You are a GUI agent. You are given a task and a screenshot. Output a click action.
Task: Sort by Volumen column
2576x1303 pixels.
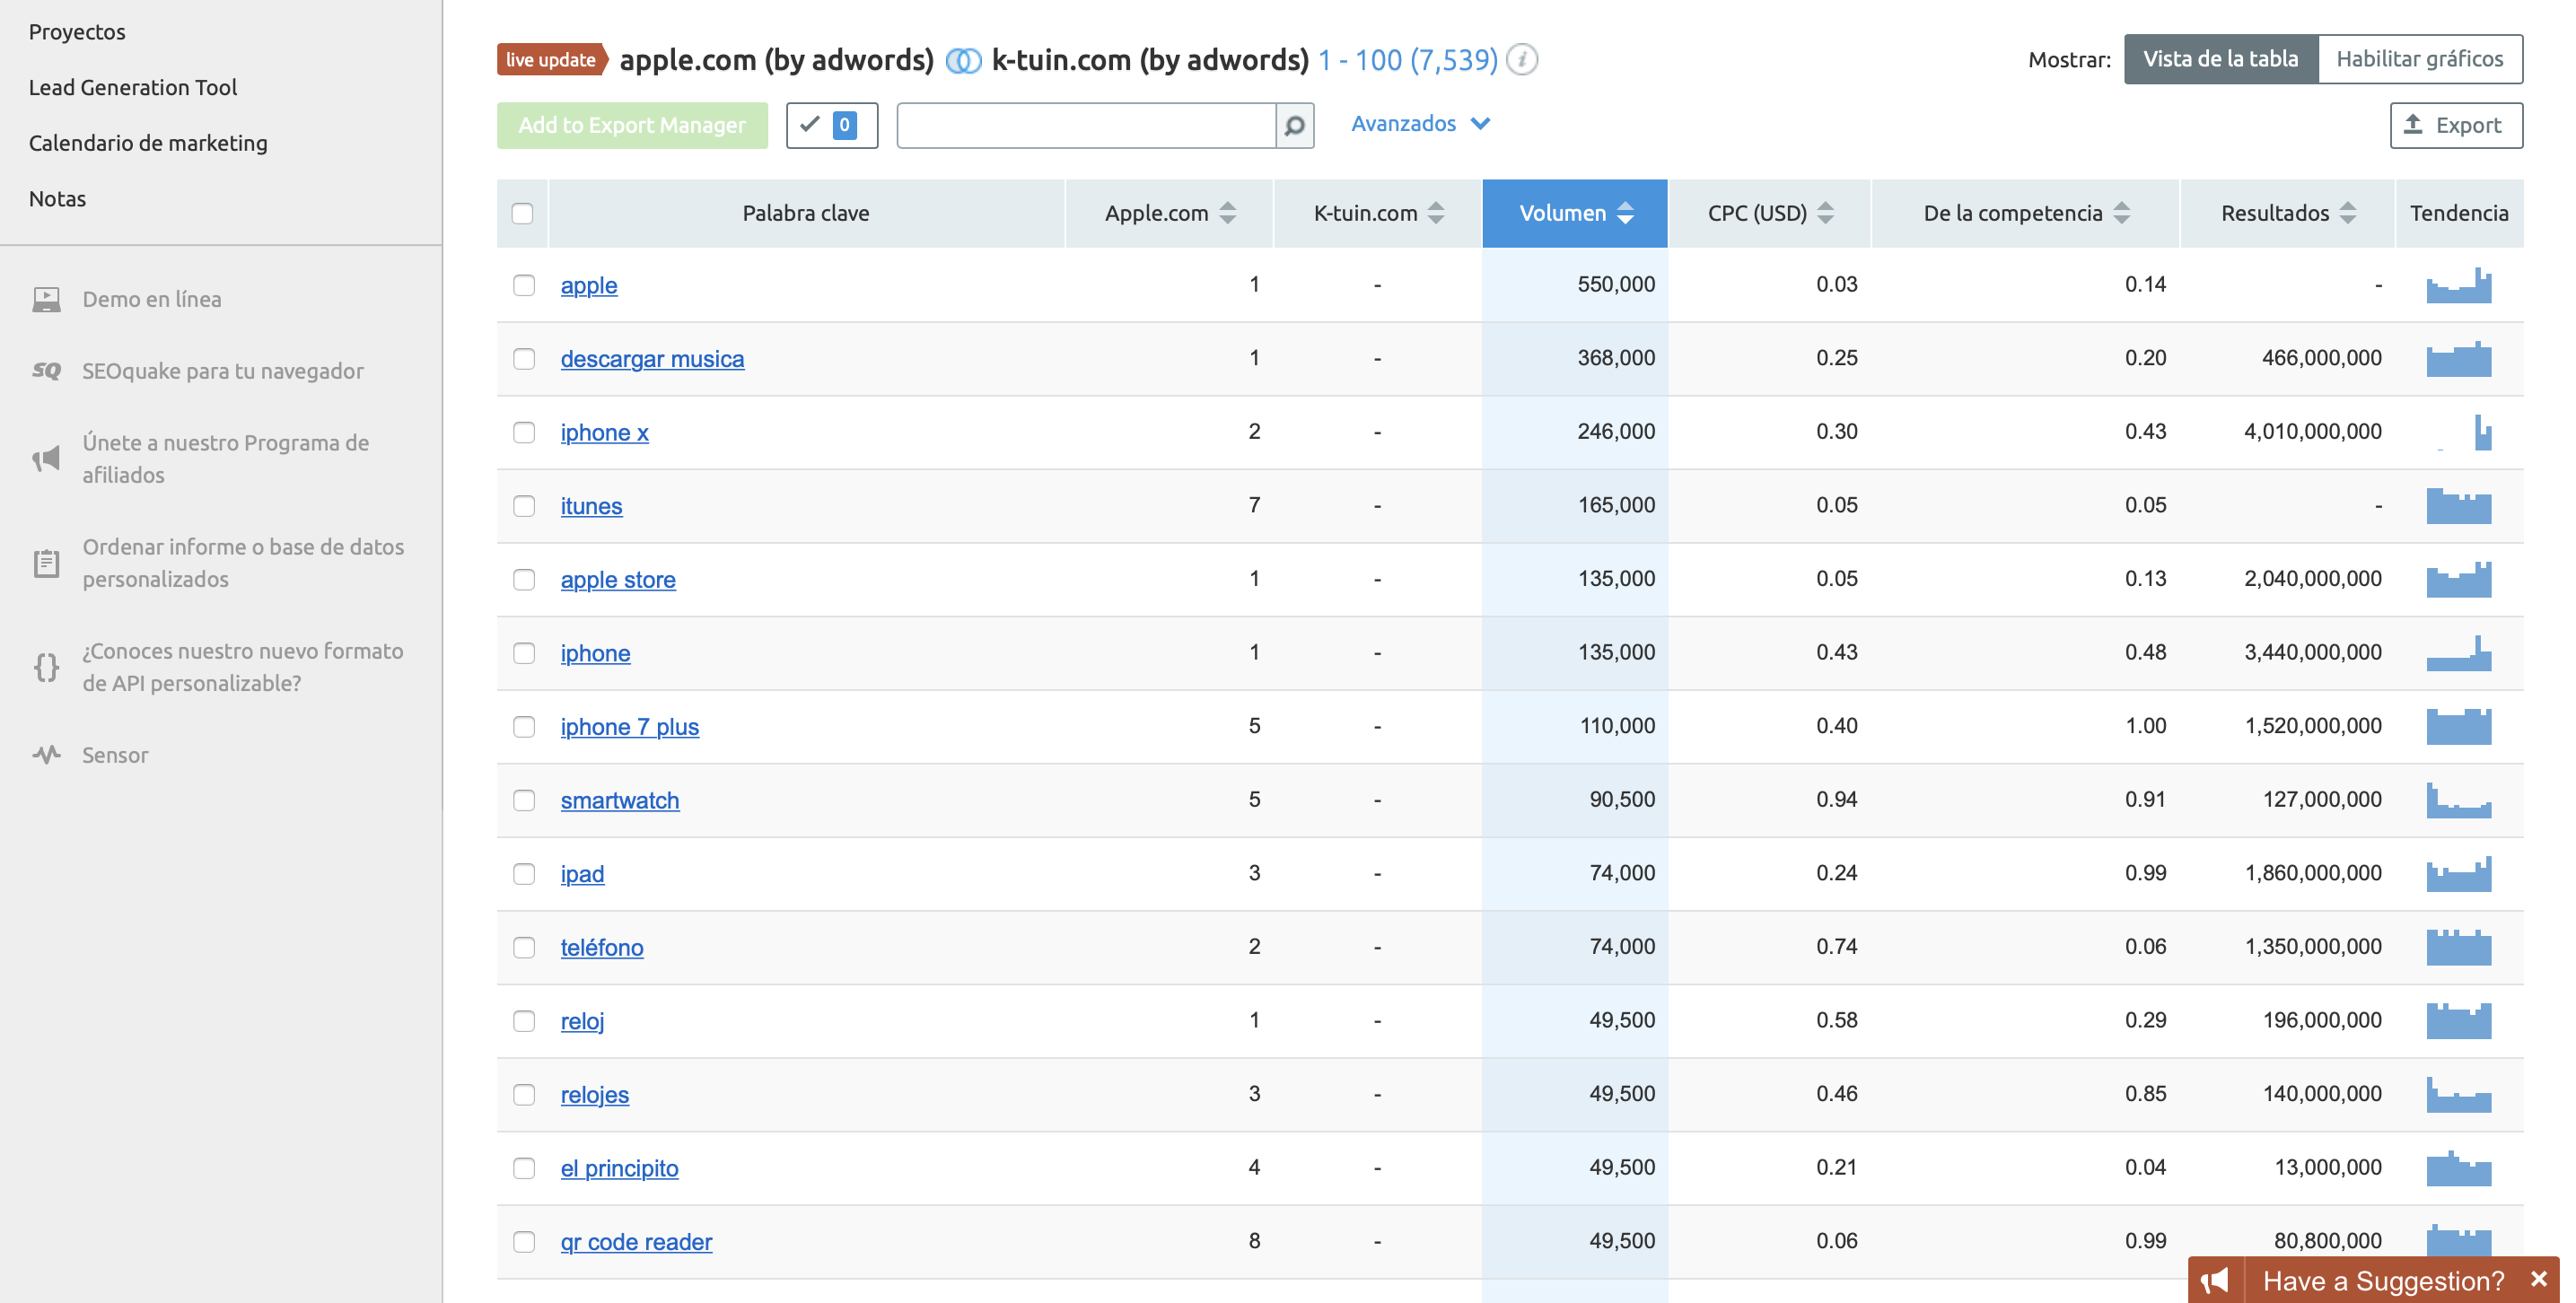click(x=1575, y=213)
